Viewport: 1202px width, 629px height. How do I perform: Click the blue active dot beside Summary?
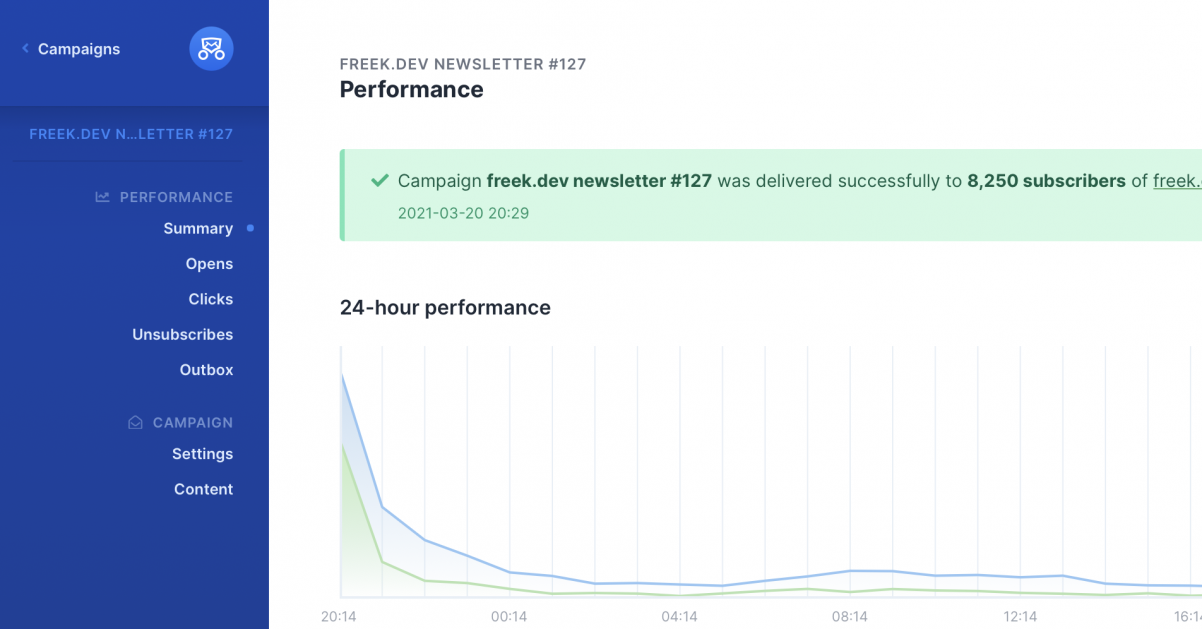(x=250, y=228)
